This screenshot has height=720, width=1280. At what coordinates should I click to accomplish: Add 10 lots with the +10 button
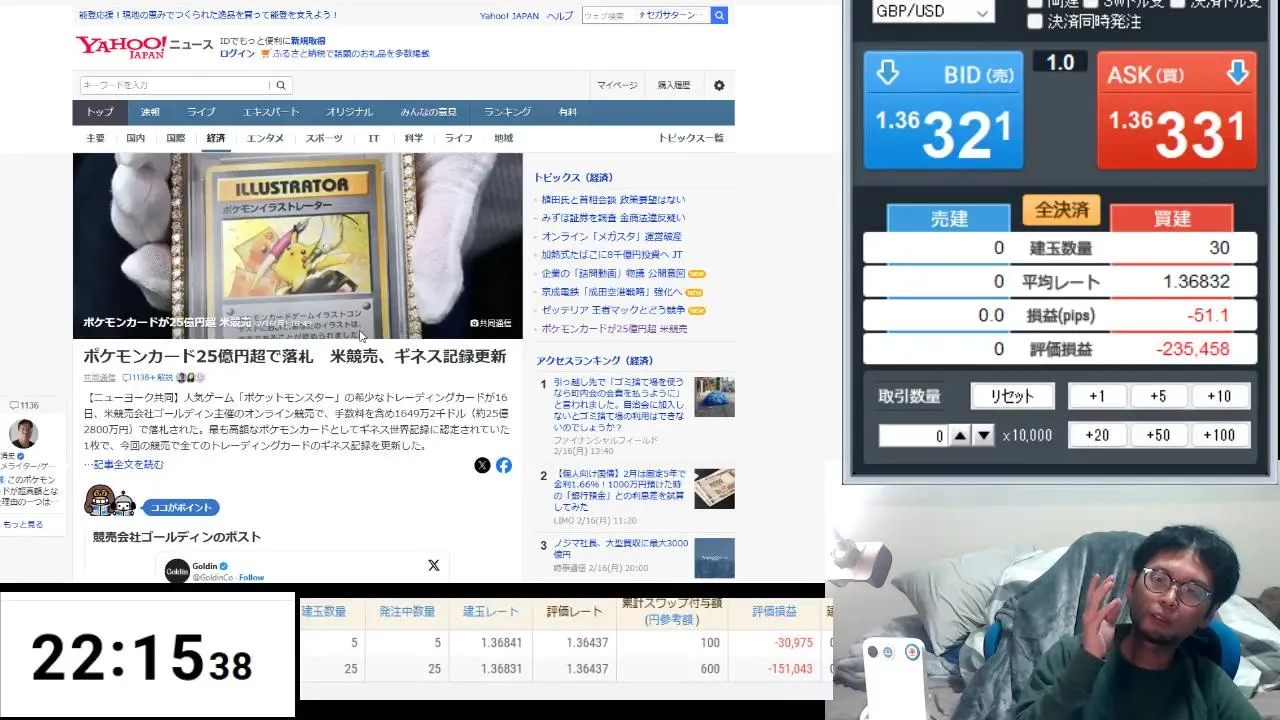(1219, 396)
